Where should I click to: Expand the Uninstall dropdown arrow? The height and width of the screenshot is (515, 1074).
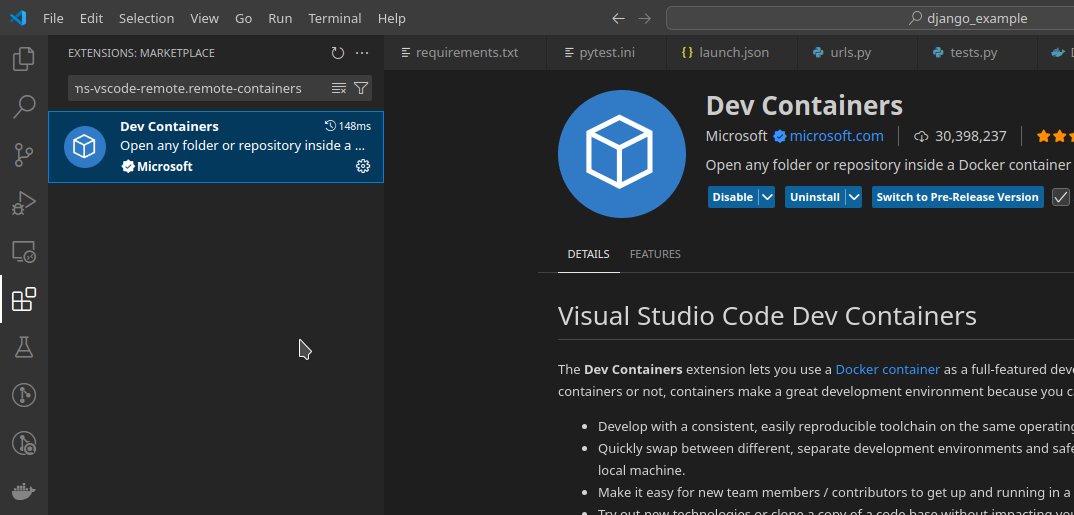(853, 197)
